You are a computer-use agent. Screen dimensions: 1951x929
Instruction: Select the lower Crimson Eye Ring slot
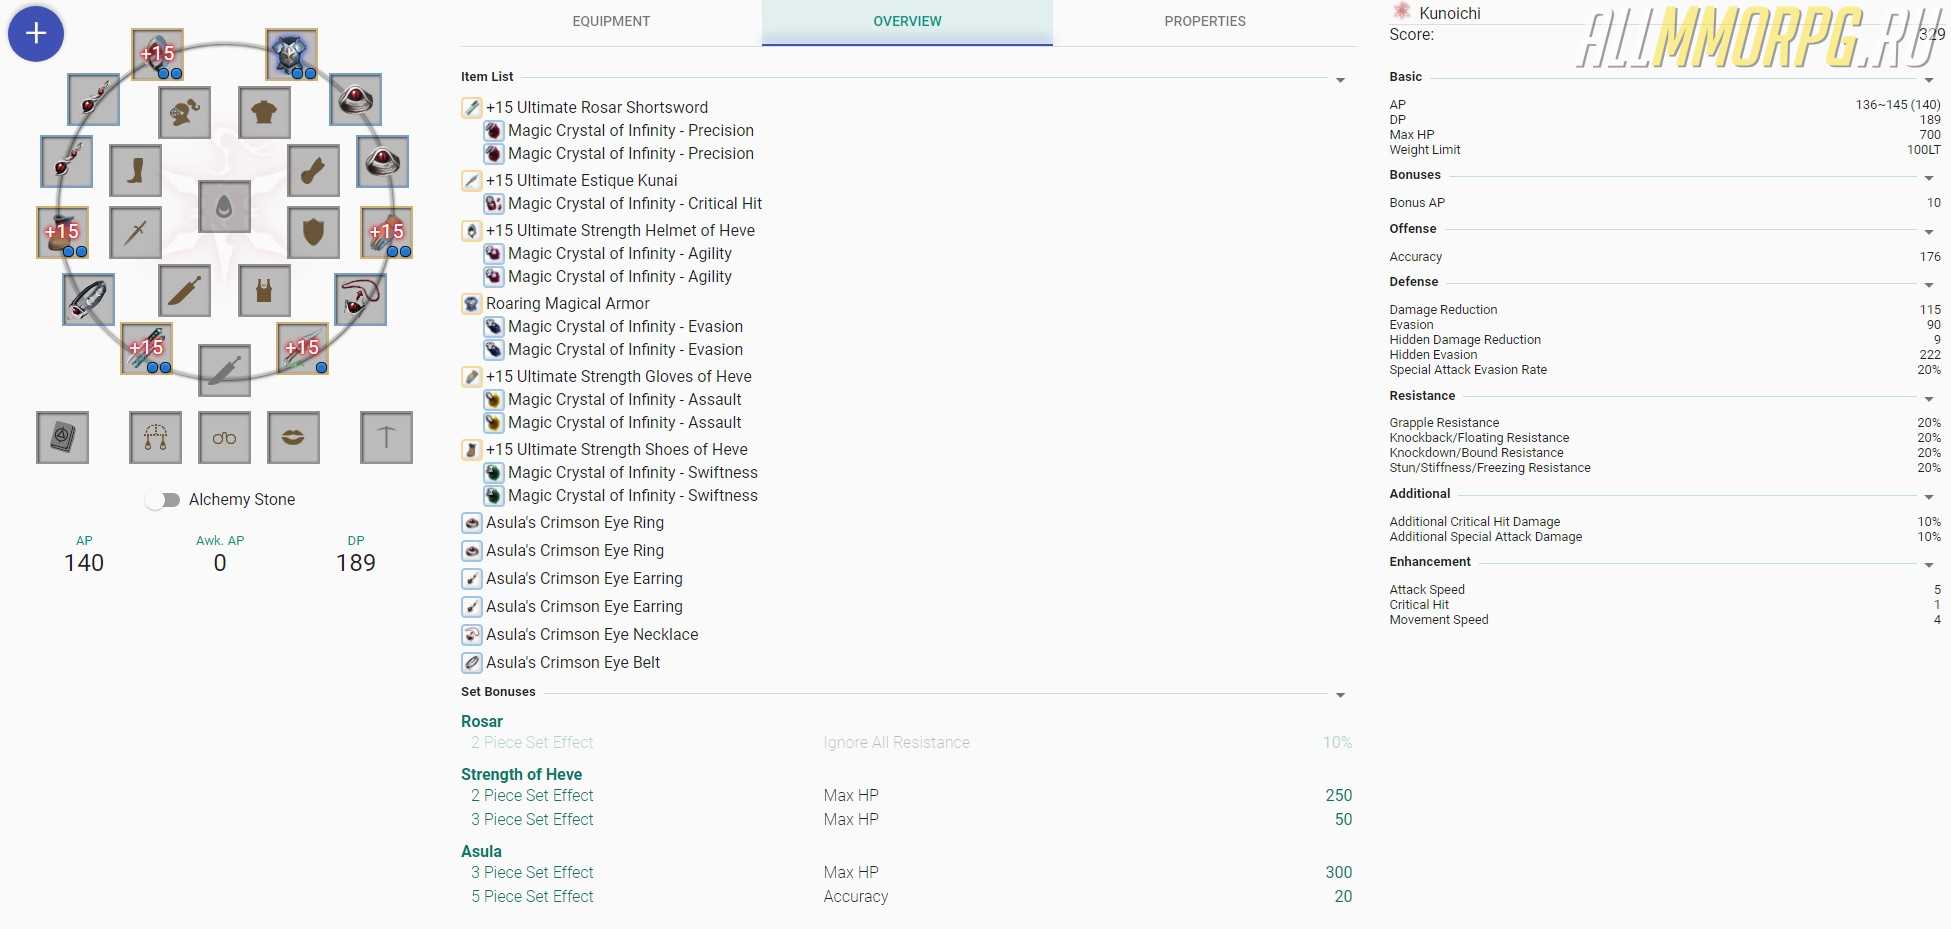pos(383,162)
